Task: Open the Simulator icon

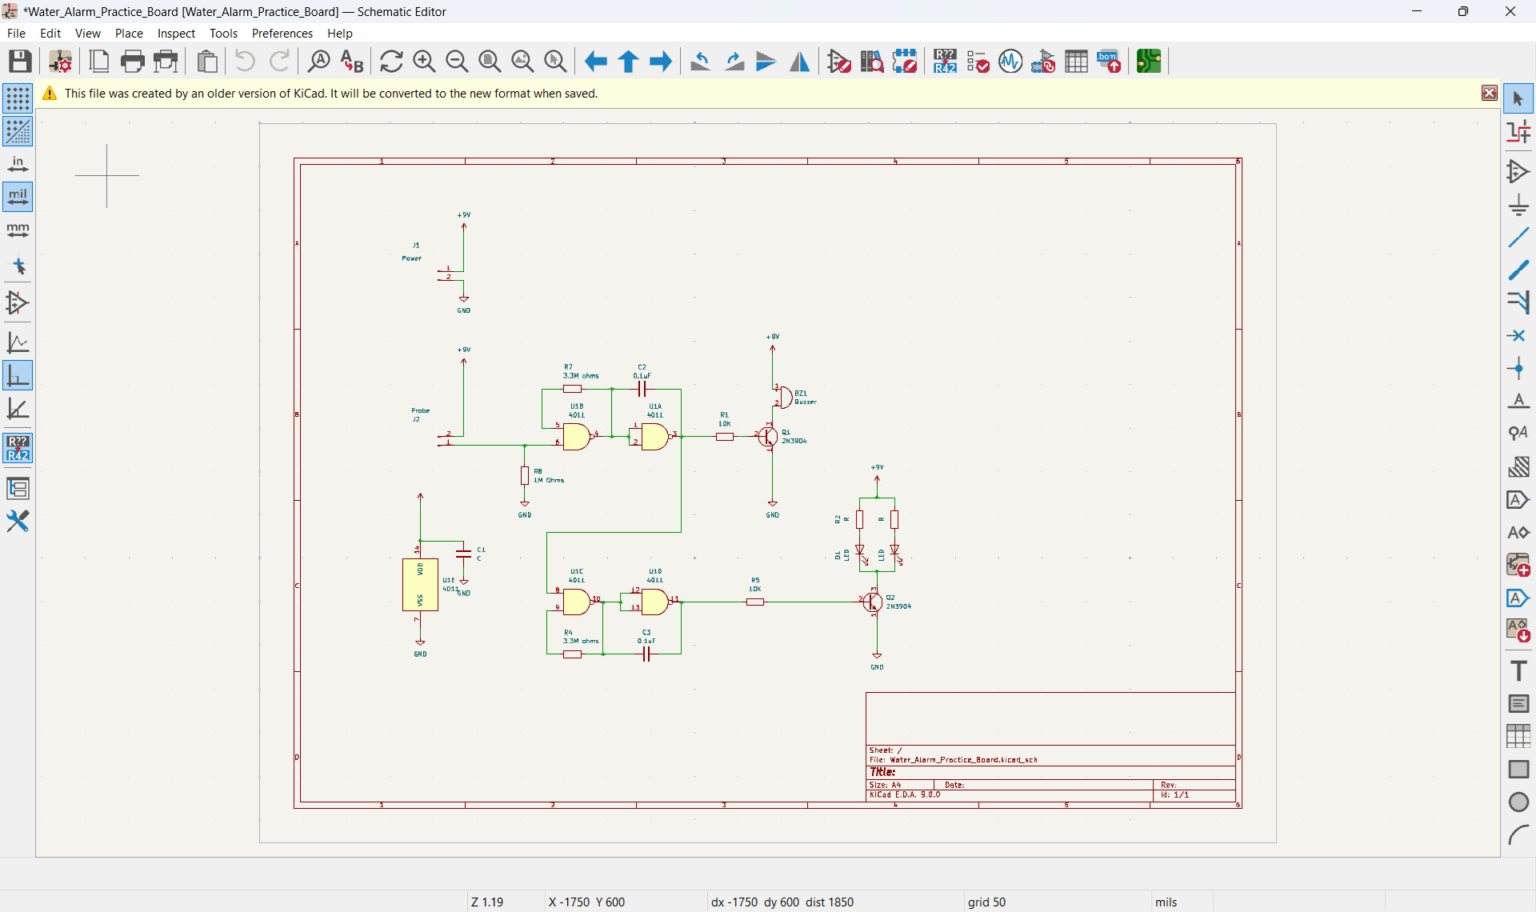Action: point(1011,61)
